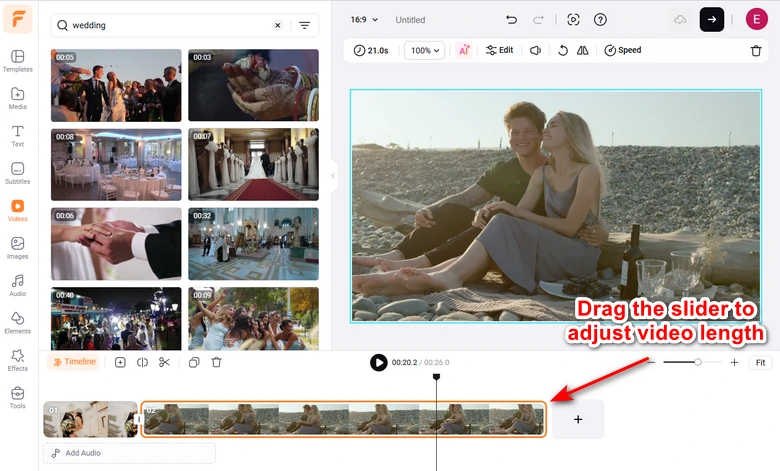The height and width of the screenshot is (471, 780).
Task: Toggle the clip volume speaker icon
Action: (535, 50)
